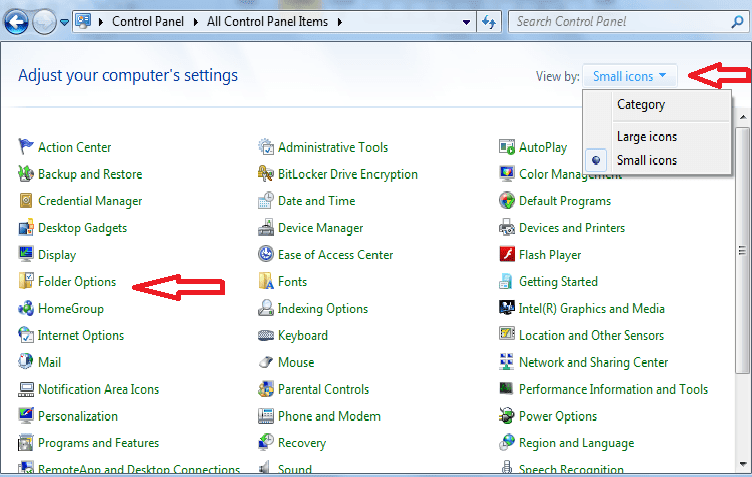Click the scrollbar up arrow
Image resolution: width=752 pixels, height=477 pixels.
click(742, 117)
